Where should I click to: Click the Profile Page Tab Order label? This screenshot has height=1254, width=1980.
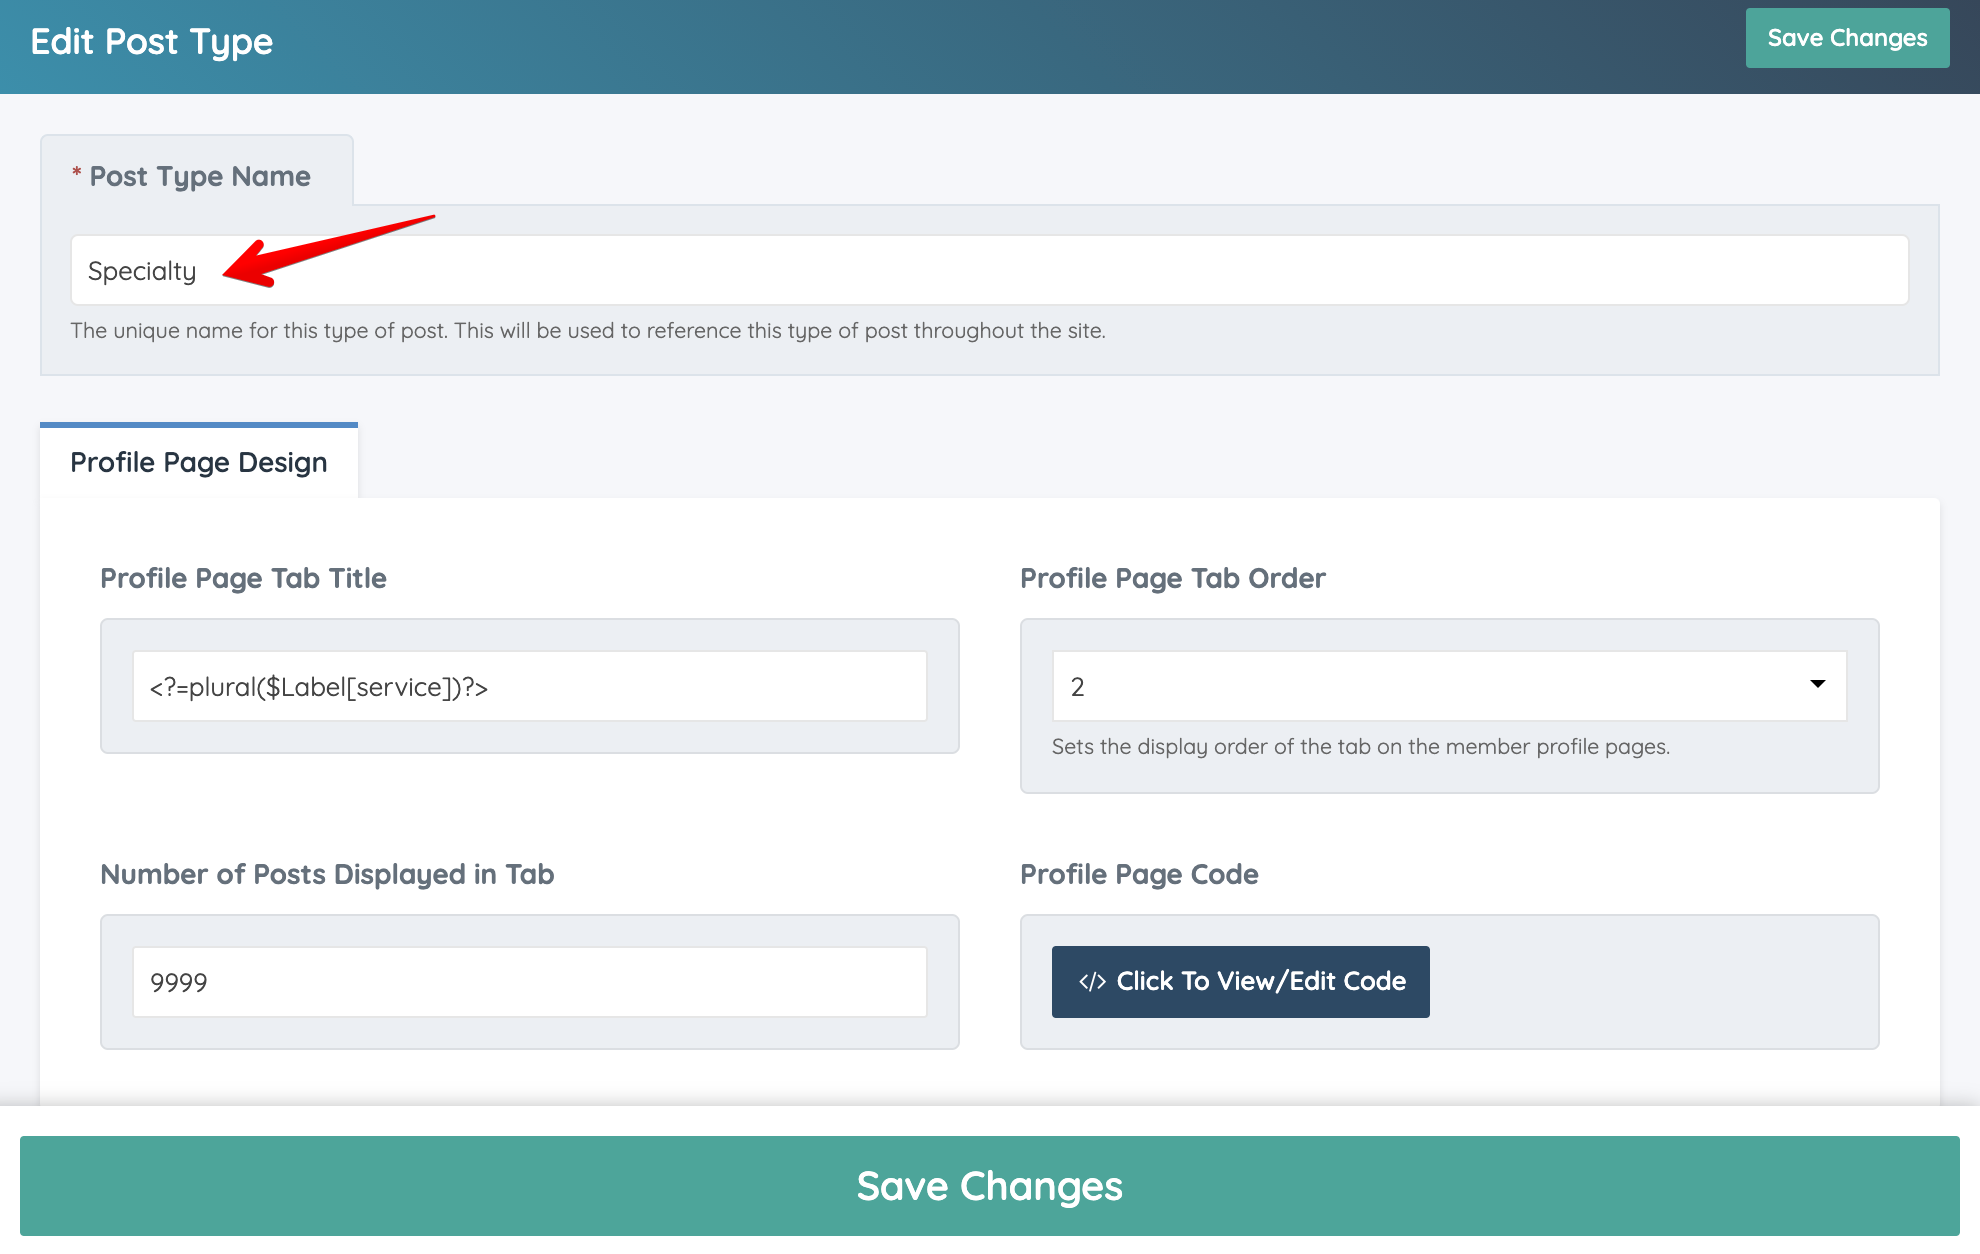tap(1172, 578)
